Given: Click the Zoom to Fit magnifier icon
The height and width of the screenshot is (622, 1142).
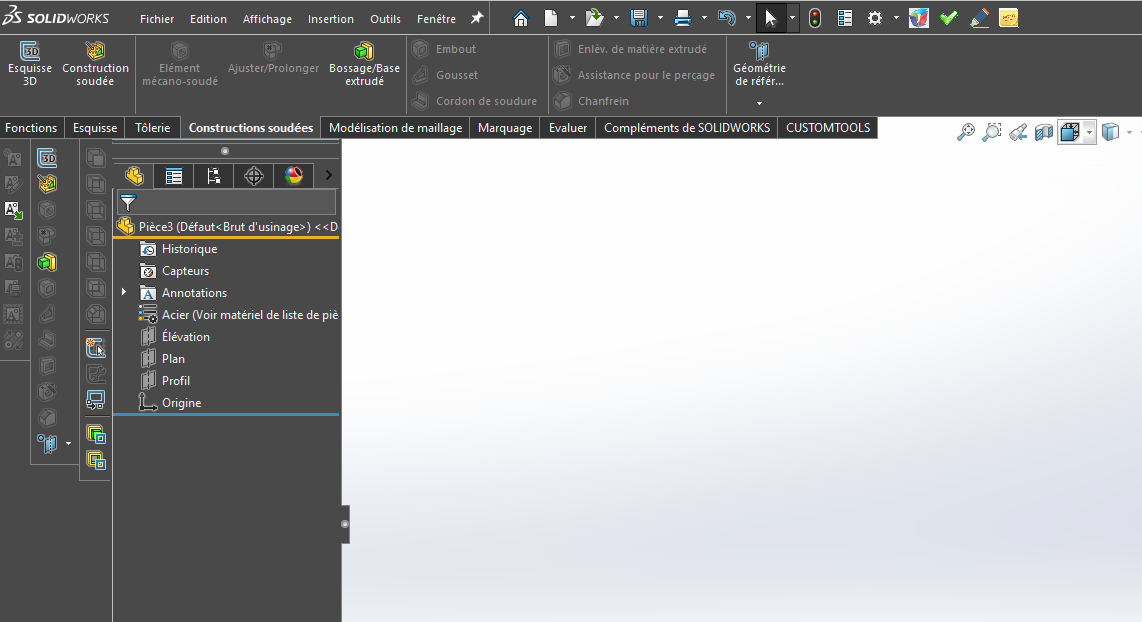Looking at the screenshot, I should (x=966, y=132).
